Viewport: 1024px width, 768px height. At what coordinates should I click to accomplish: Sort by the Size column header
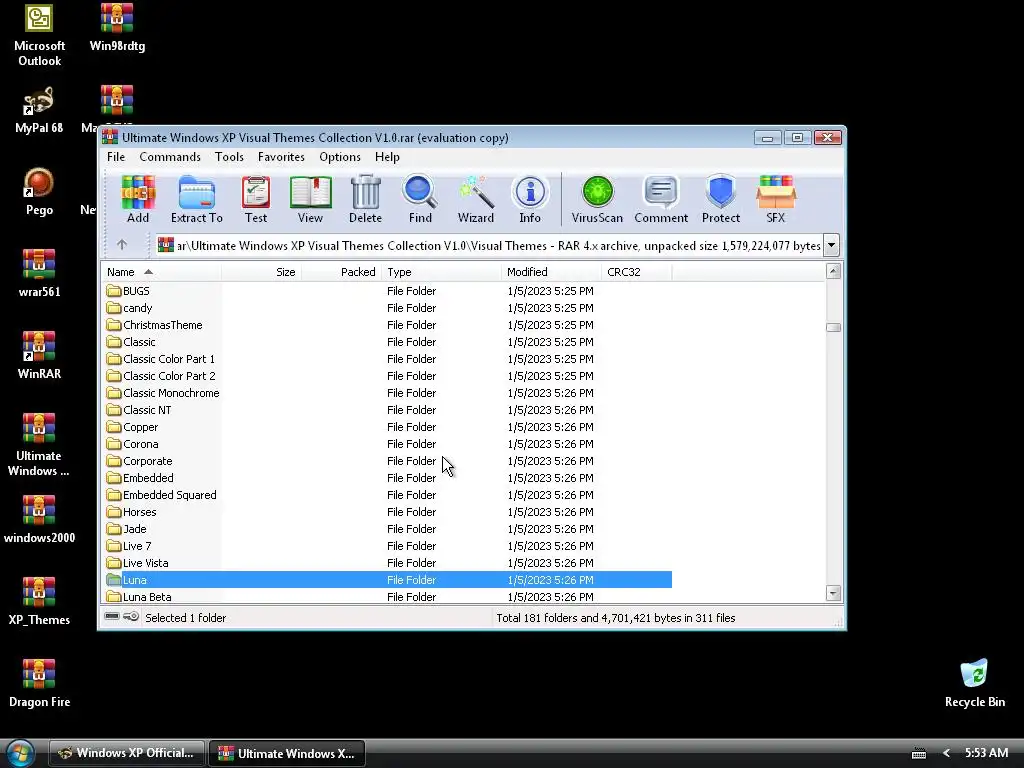261,272
